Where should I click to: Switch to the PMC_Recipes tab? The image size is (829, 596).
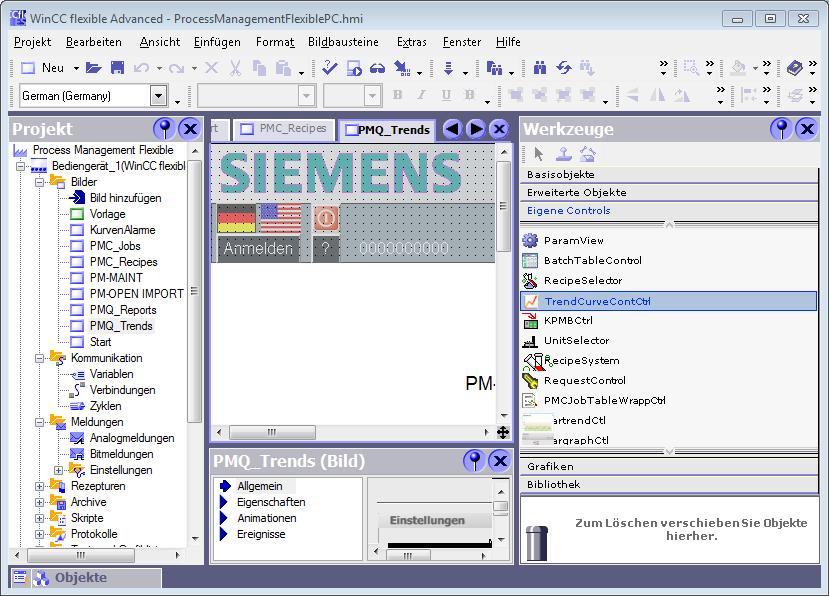[x=284, y=129]
